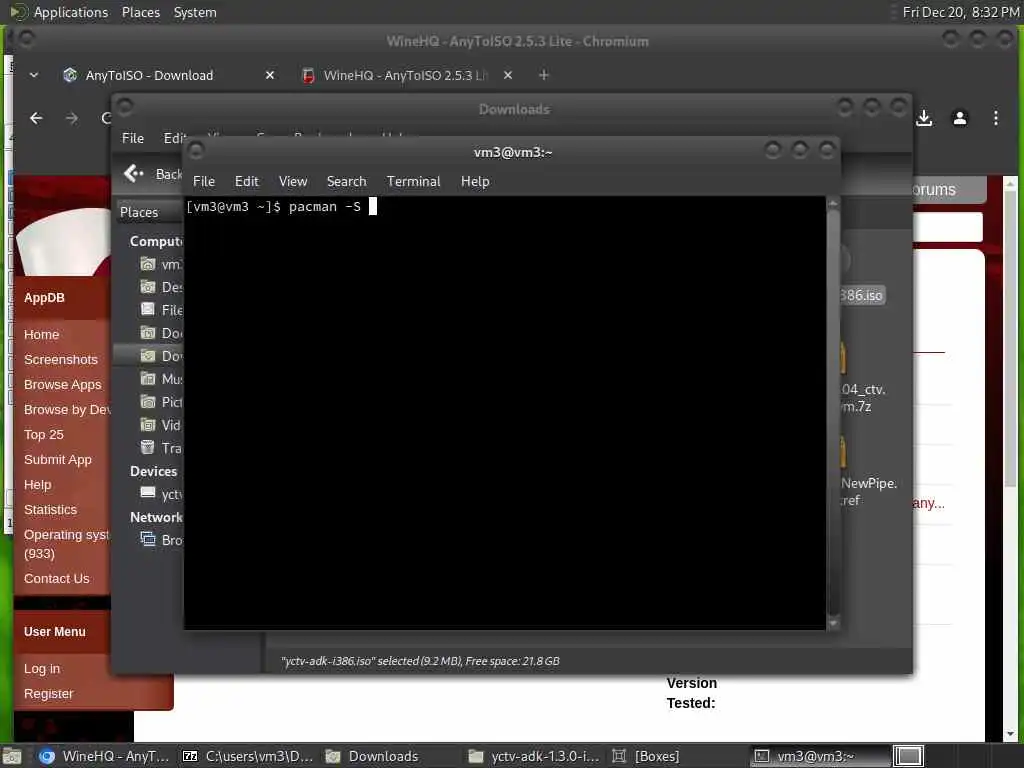Open the WineHQ sidebar Help link
Image resolution: width=1024 pixels, height=768 pixels.
[37, 485]
